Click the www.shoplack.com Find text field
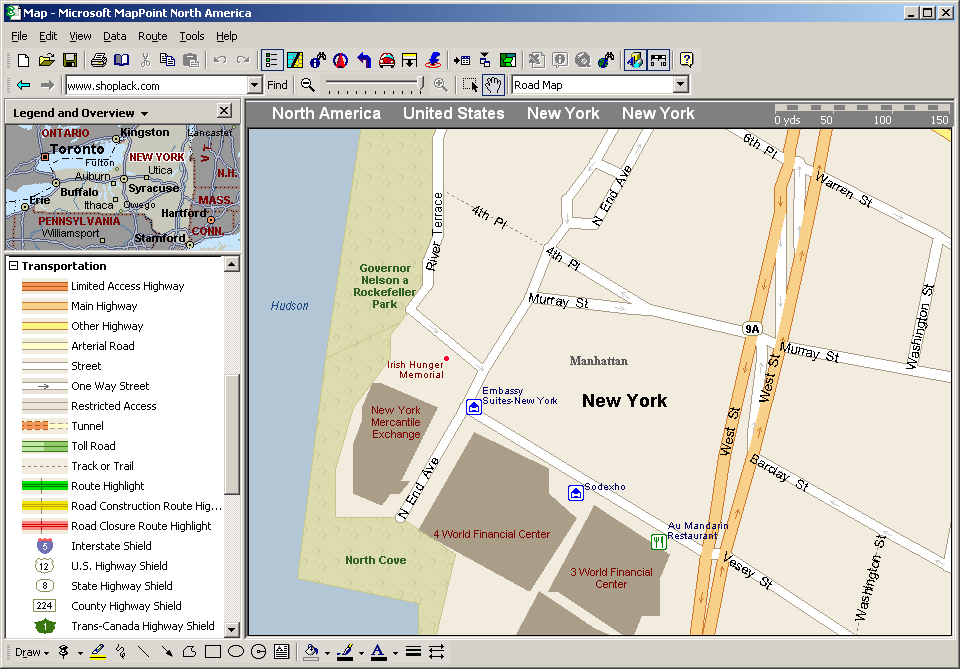This screenshot has width=960, height=669. (157, 85)
